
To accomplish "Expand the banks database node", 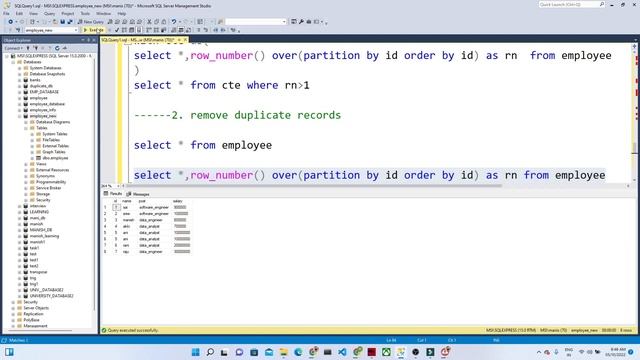I will coord(19,80).
